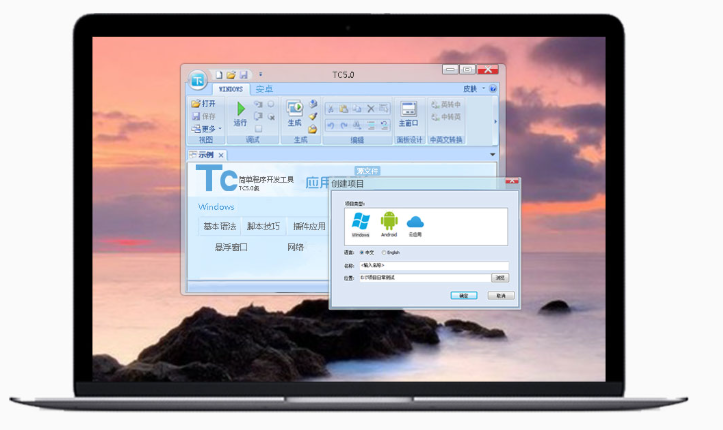This screenshot has height=430, width=723.
Task: Click the Paste clipboard icon in 编辑 group
Action: click(x=344, y=109)
